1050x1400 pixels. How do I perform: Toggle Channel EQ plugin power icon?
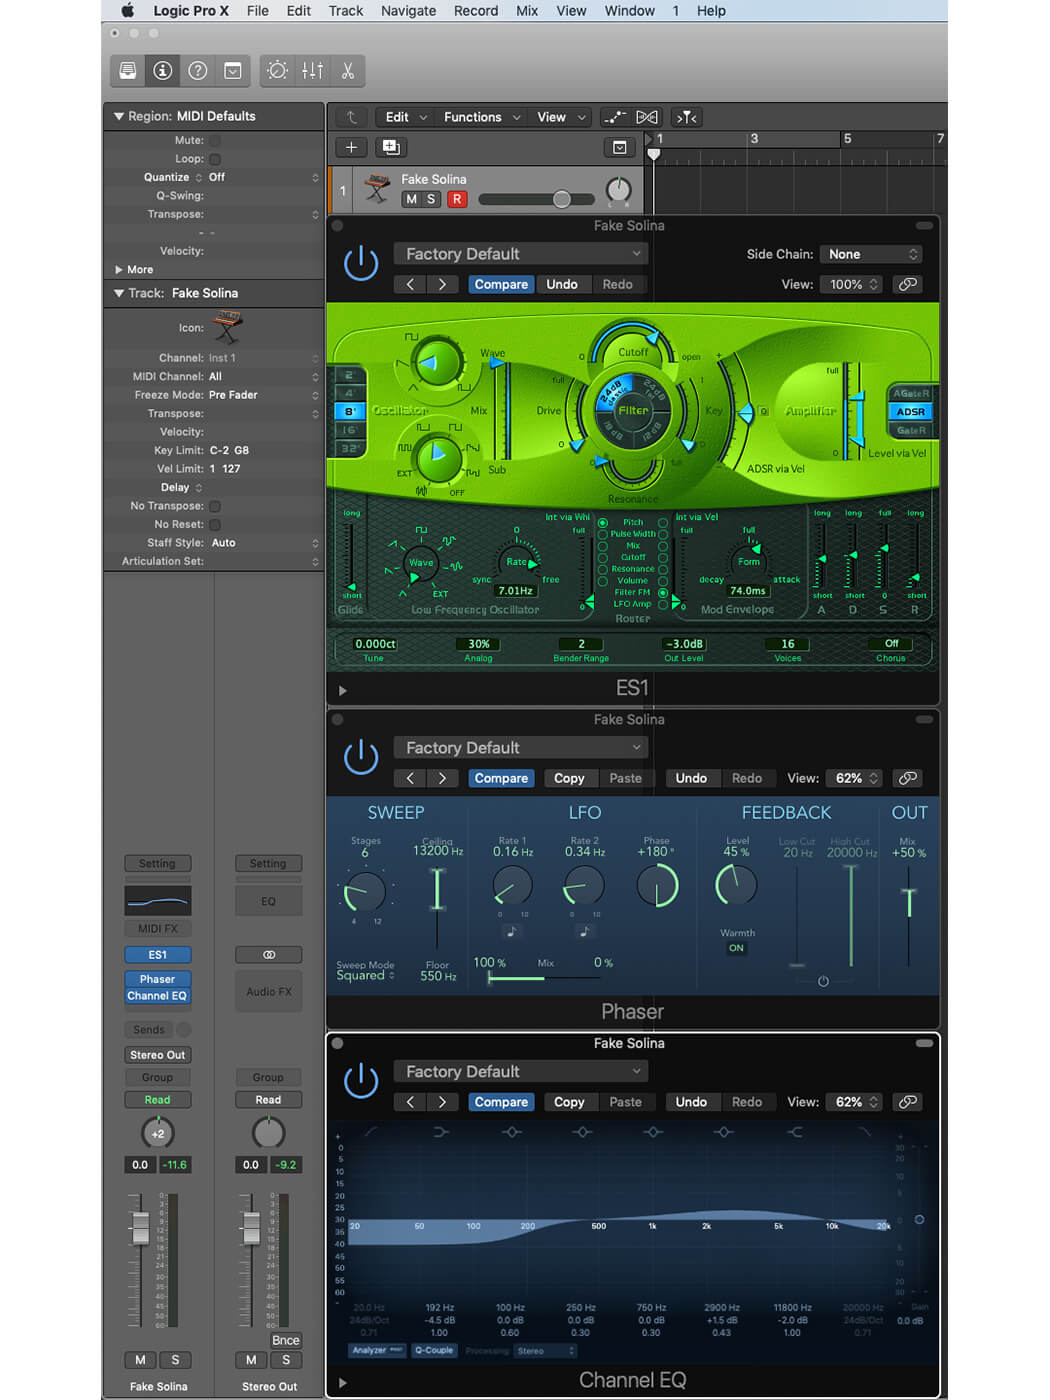point(361,1081)
